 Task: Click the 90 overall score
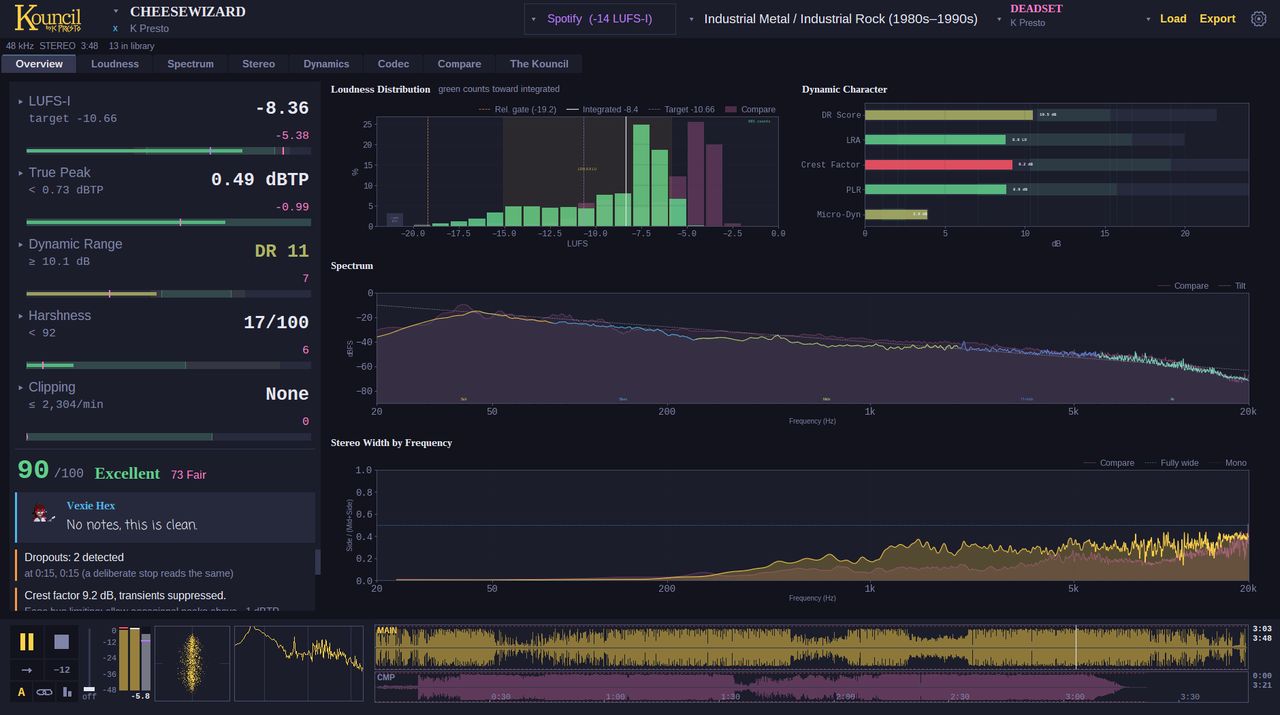[x=33, y=471]
